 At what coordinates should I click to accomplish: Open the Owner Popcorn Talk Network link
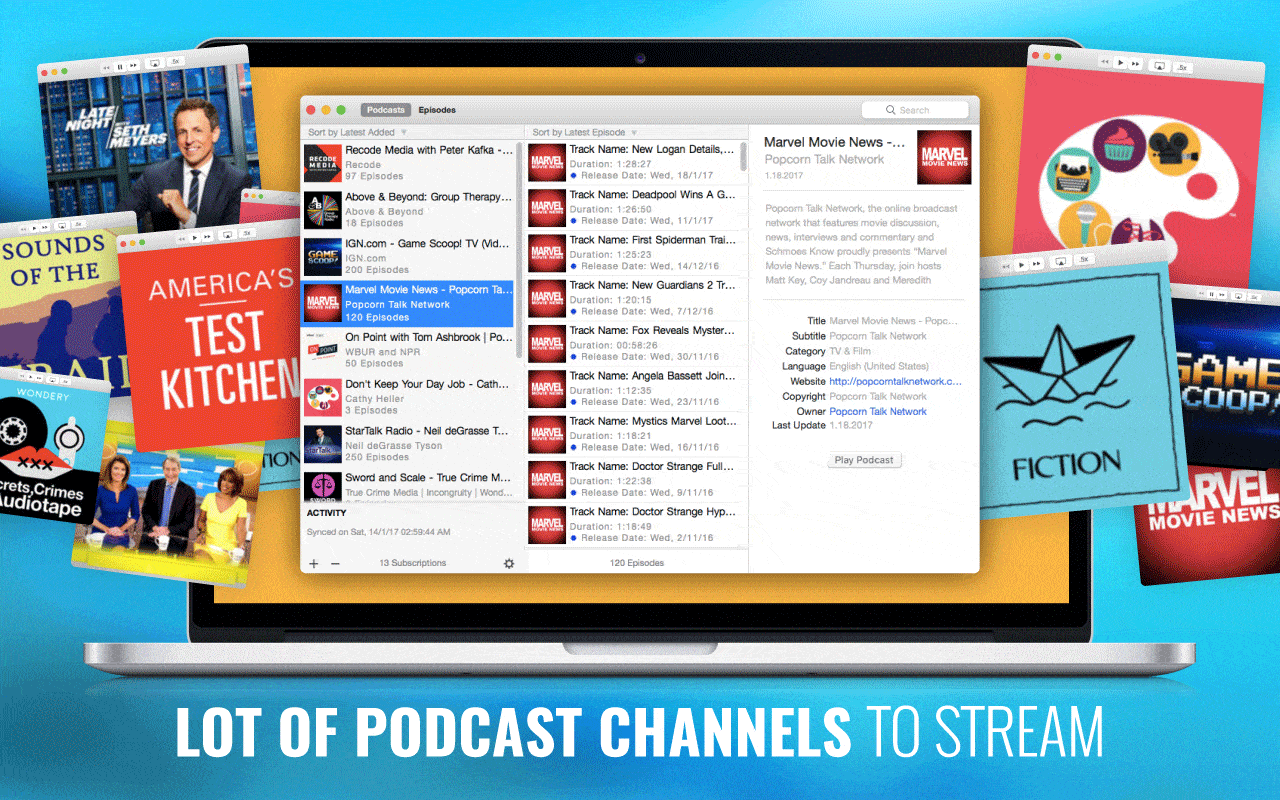[878, 411]
